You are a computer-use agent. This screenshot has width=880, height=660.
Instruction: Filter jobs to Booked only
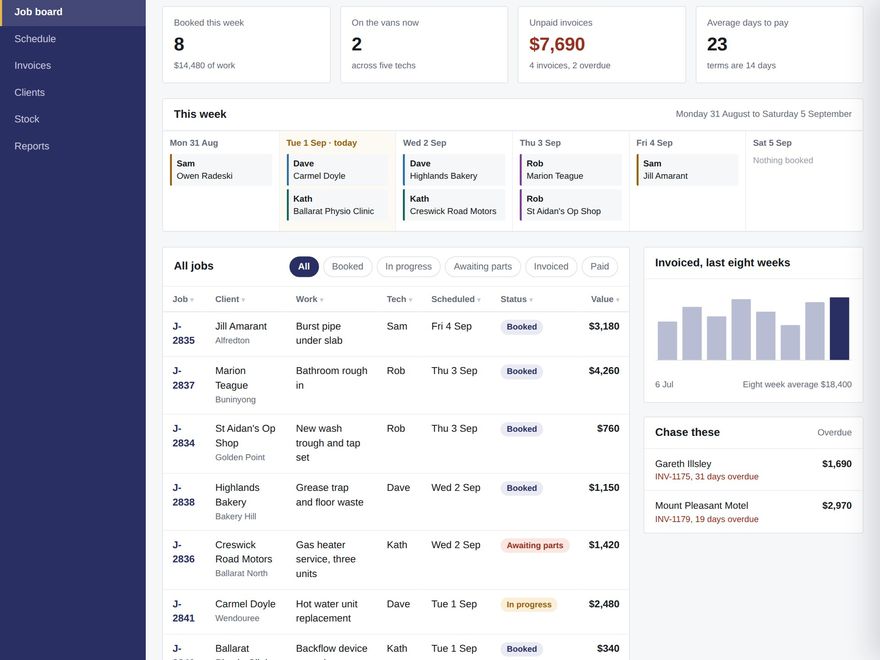347,267
